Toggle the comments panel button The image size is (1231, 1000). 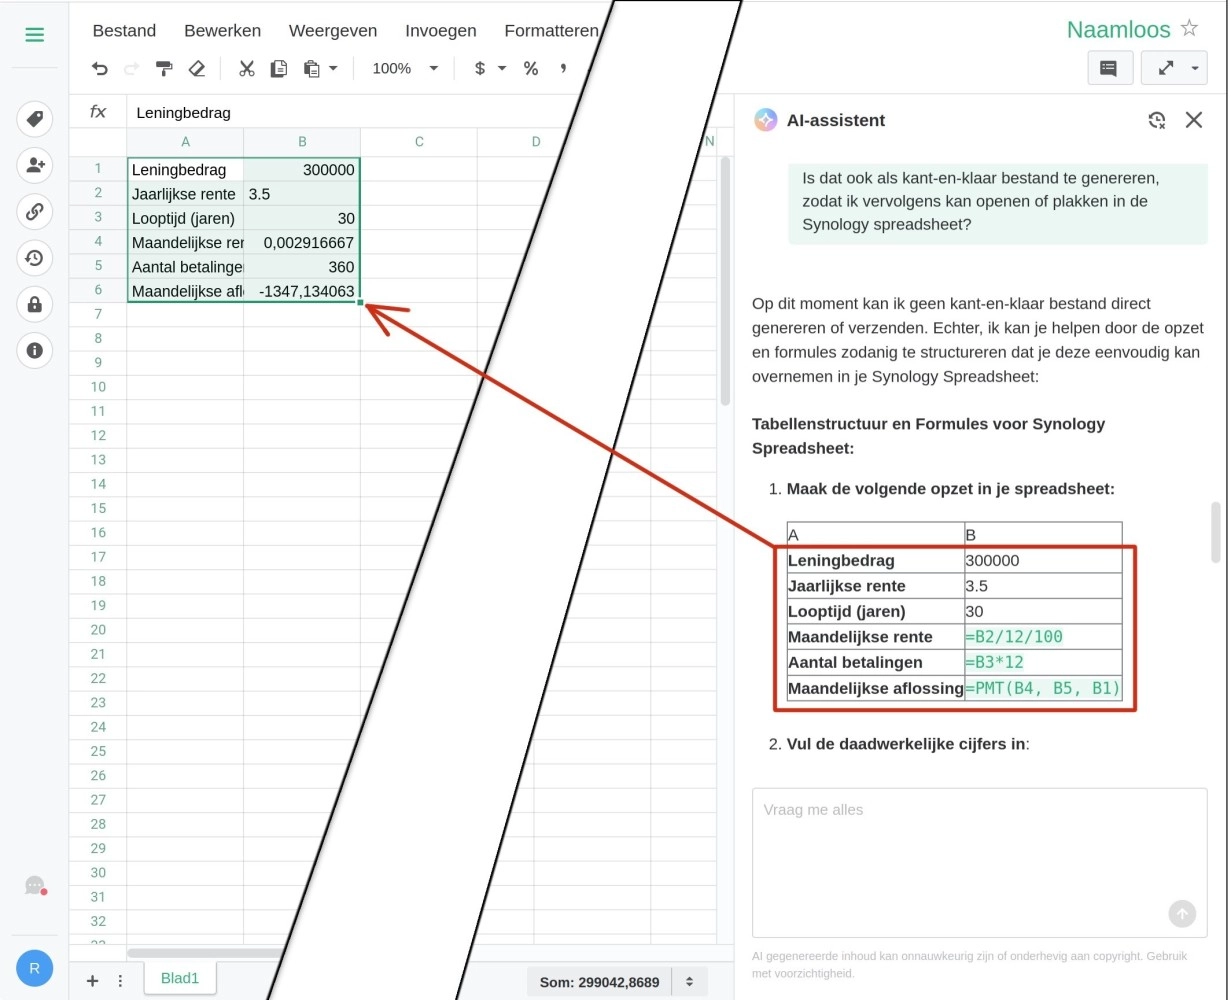[1108, 68]
